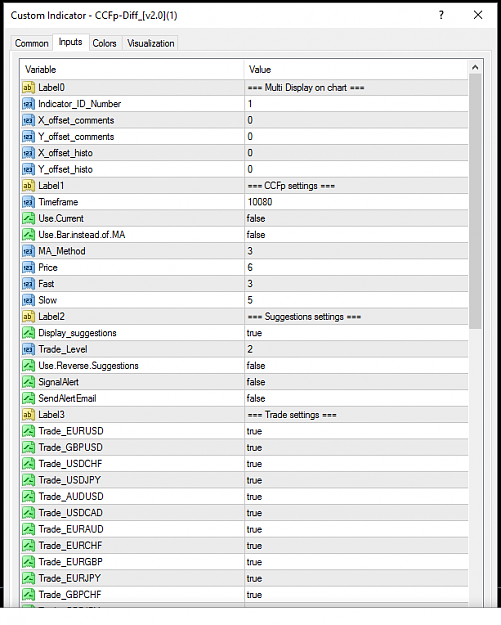Image resolution: width=501 pixels, height=625 pixels.
Task: Click the integer icon beside Price
Action: [x=28, y=267]
